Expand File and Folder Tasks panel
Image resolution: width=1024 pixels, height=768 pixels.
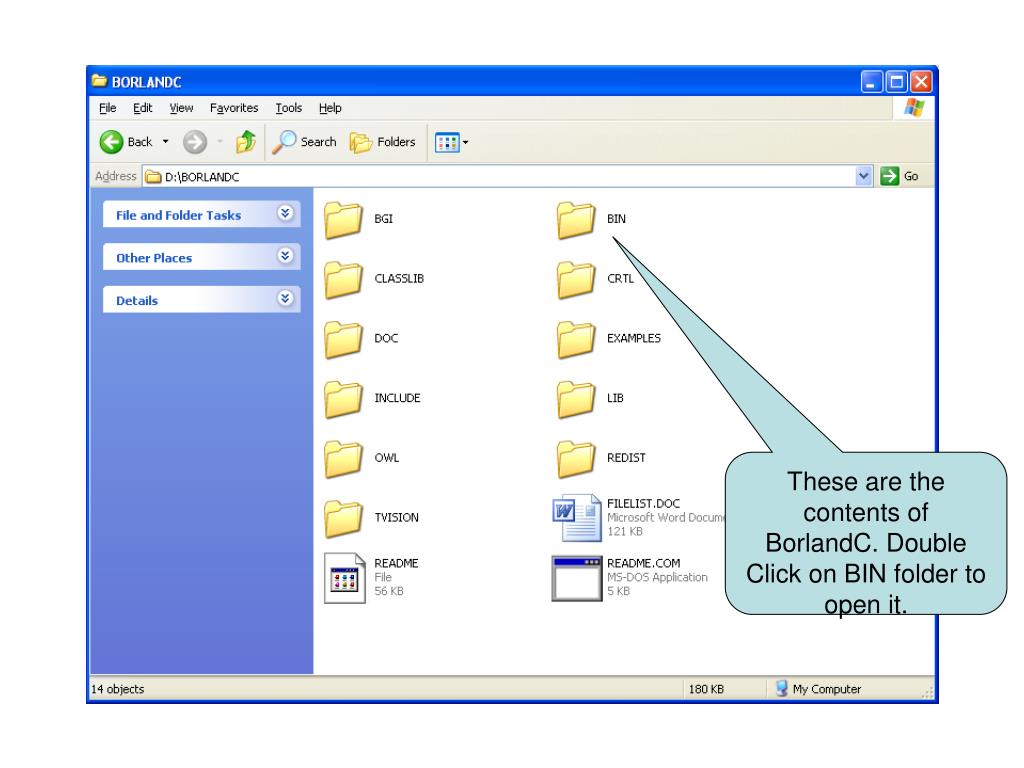(285, 214)
